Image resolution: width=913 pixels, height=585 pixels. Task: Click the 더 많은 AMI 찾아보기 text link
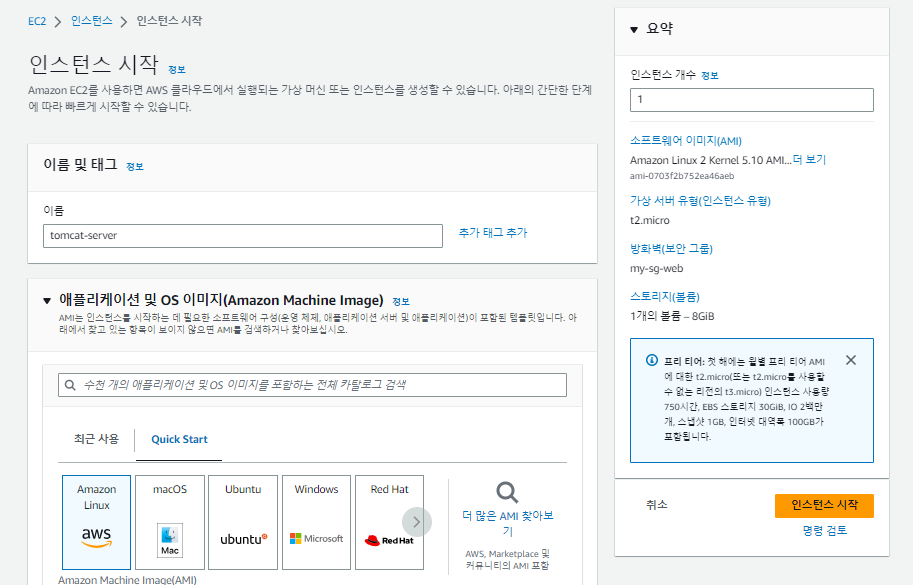click(x=508, y=523)
